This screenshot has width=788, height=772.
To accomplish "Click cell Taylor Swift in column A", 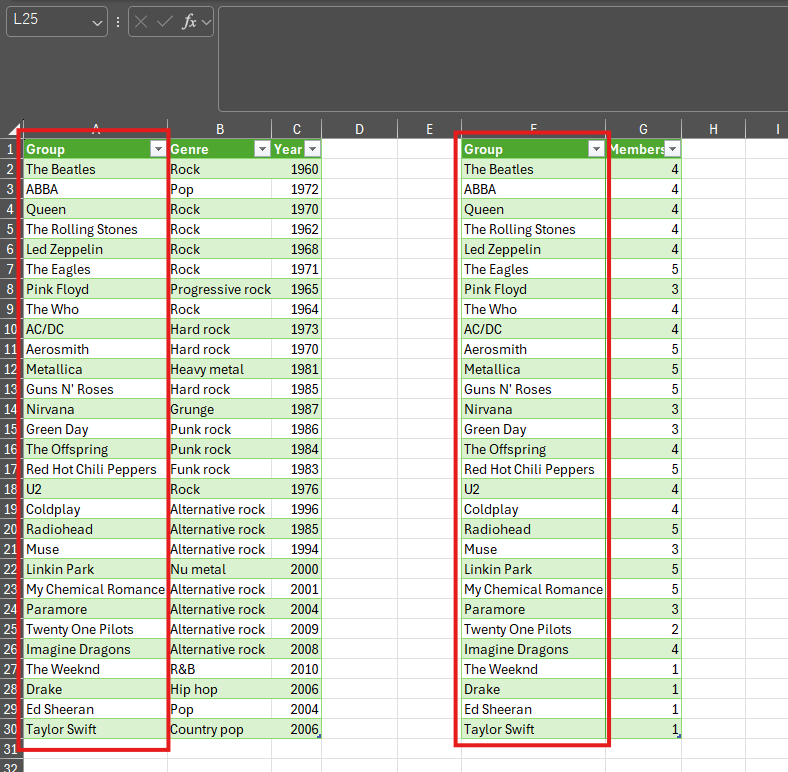I will tap(95, 729).
